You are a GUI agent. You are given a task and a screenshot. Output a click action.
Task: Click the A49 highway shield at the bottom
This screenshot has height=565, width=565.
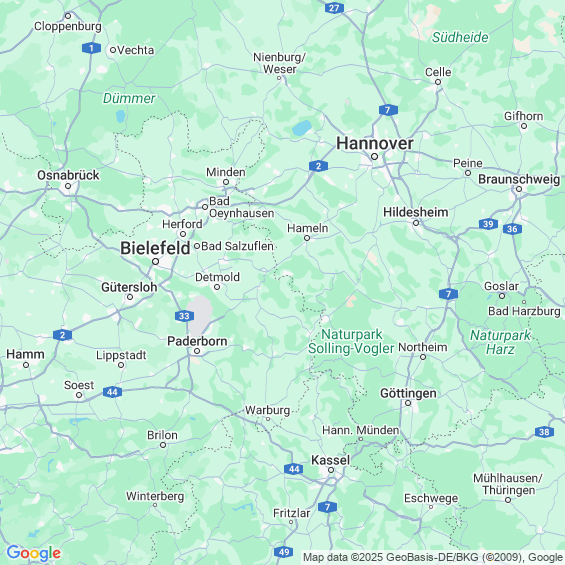pos(284,552)
